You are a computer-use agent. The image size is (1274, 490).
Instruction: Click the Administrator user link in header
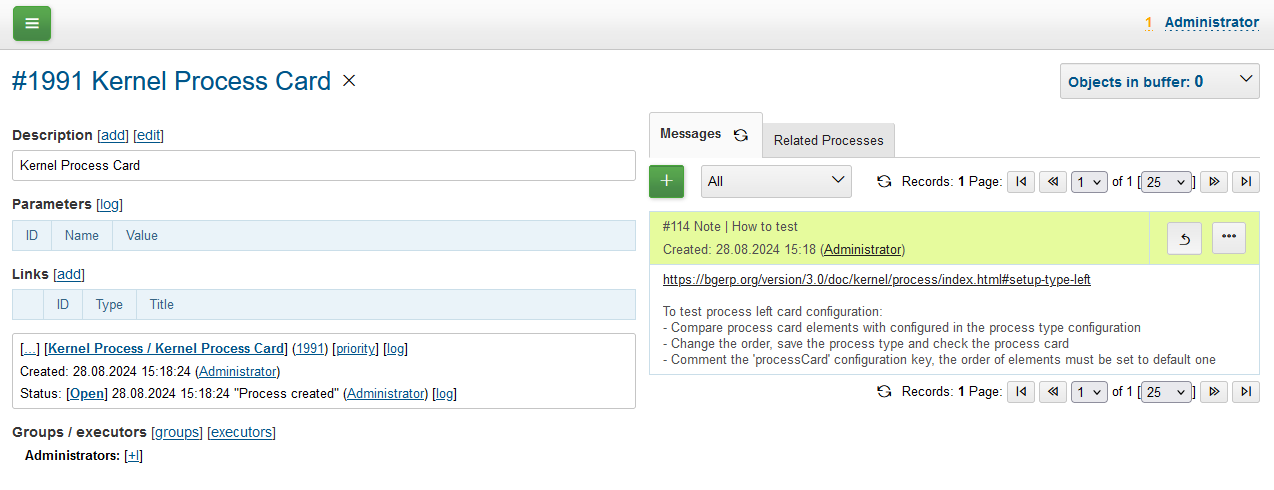click(1211, 22)
